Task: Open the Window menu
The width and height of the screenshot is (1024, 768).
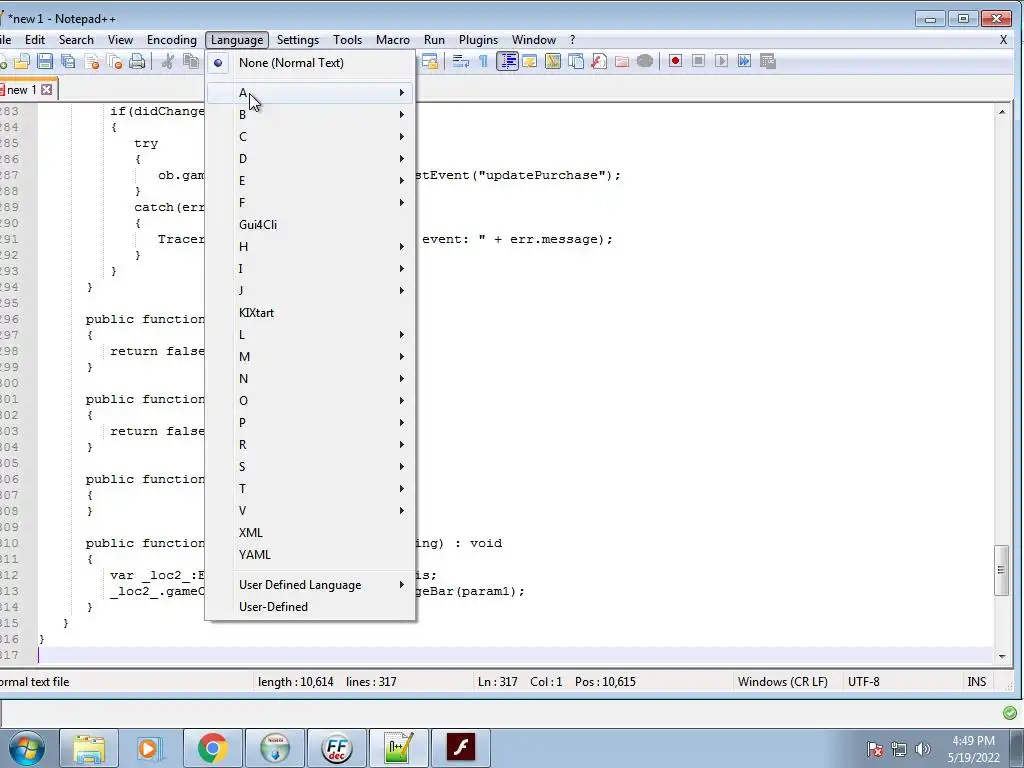Action: tap(534, 40)
